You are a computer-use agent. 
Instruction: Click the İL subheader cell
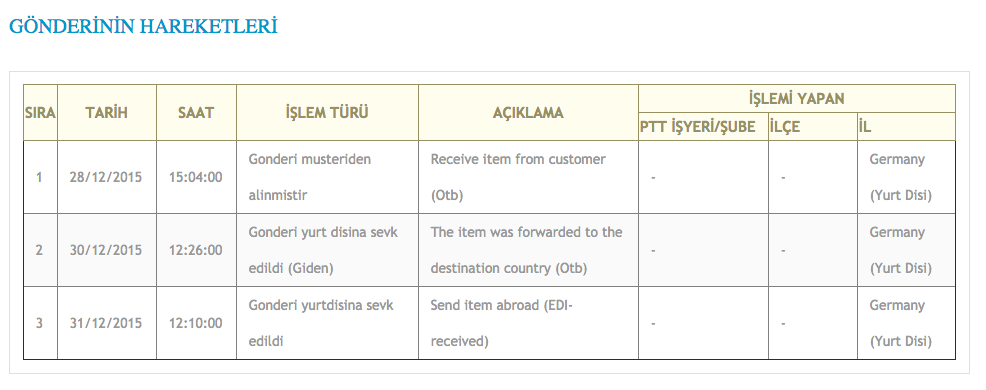(906, 126)
